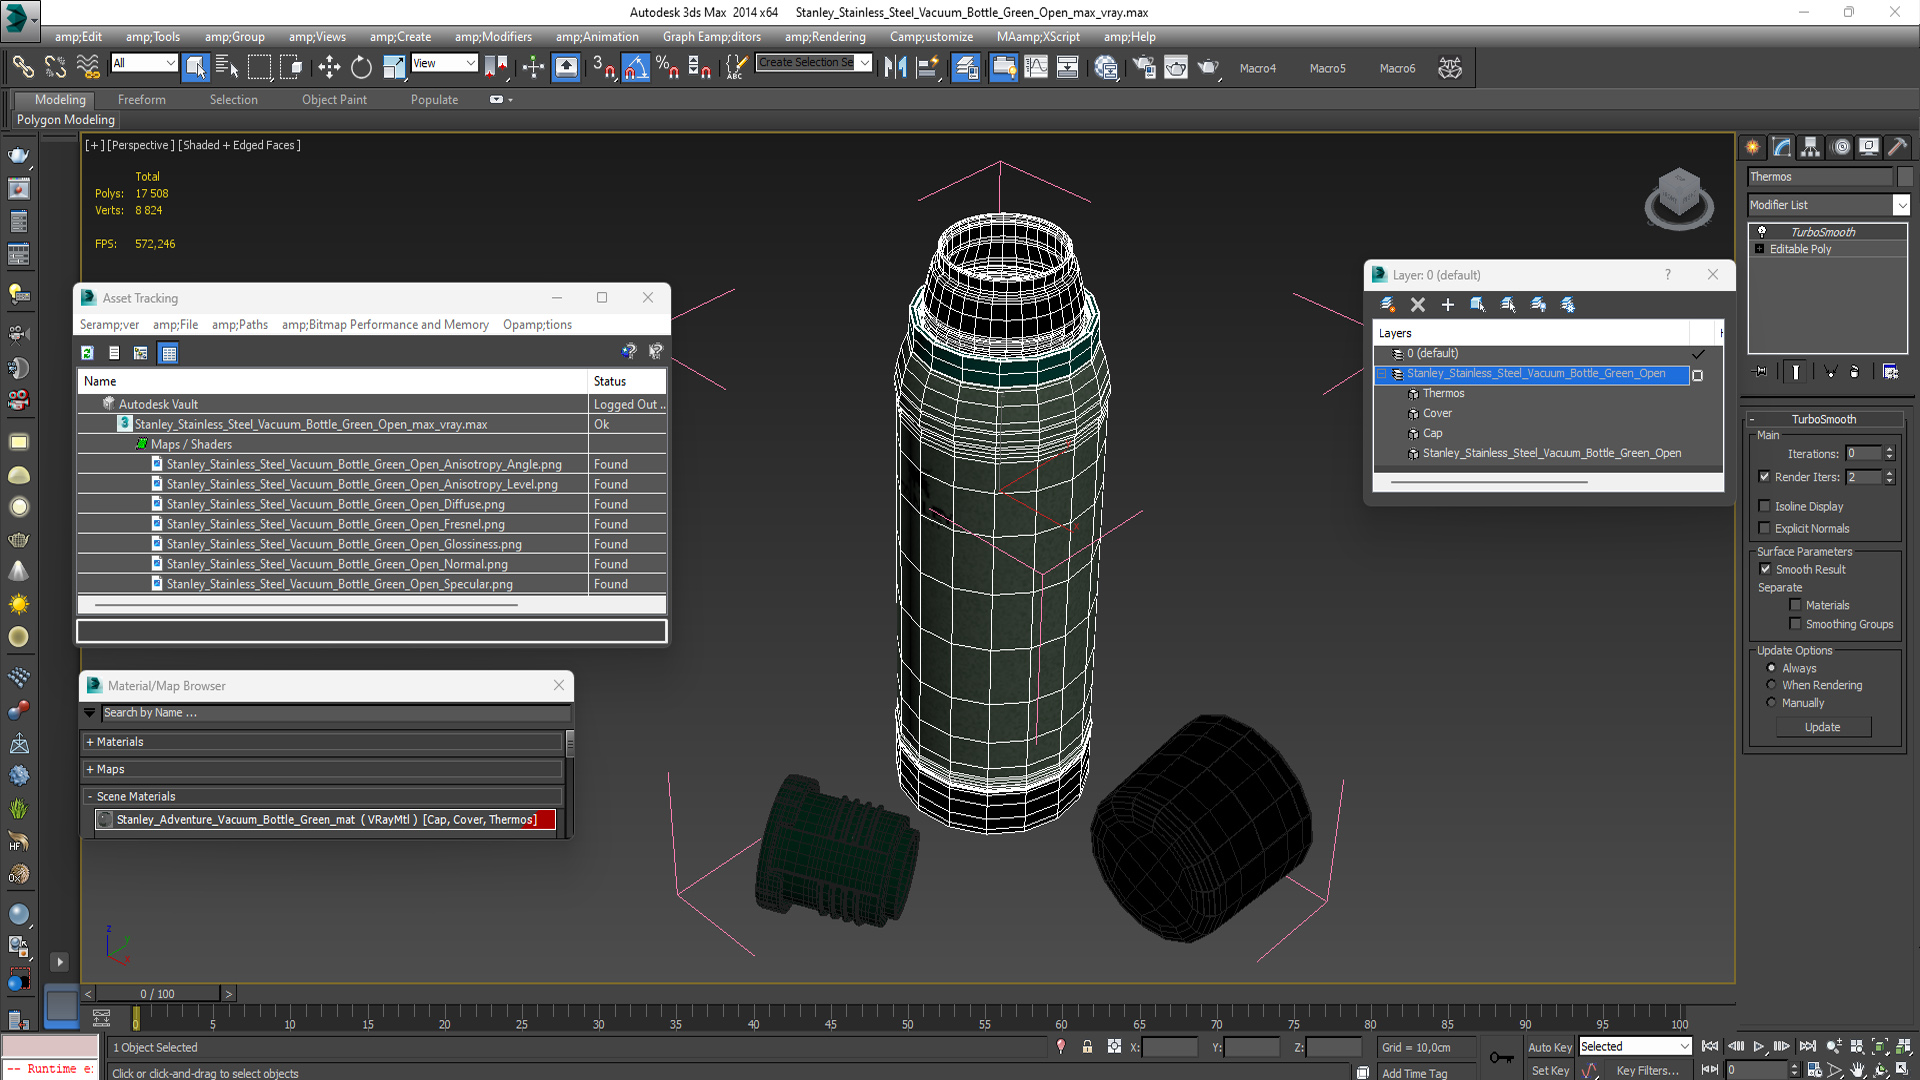The height and width of the screenshot is (1080, 1920).
Task: Click Iterations spinner arrows
Action: pyautogui.click(x=1890, y=454)
